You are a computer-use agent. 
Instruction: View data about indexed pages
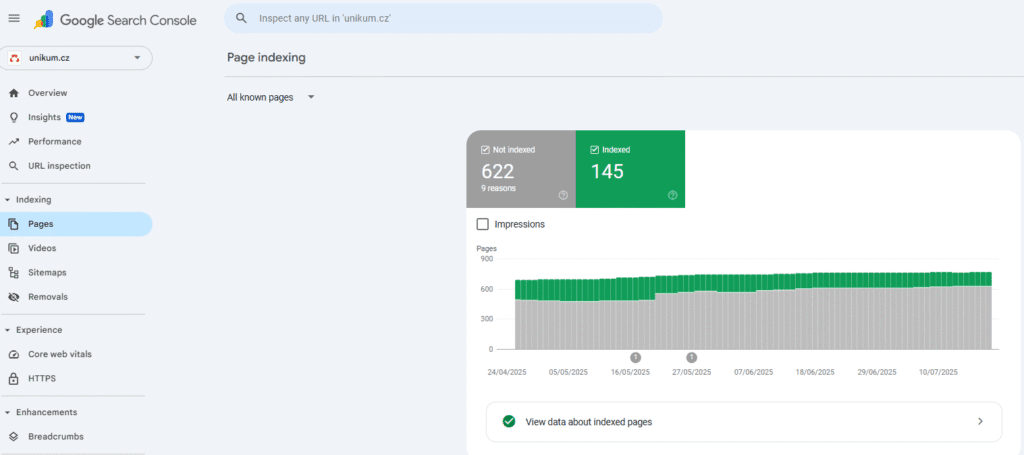click(x=743, y=422)
